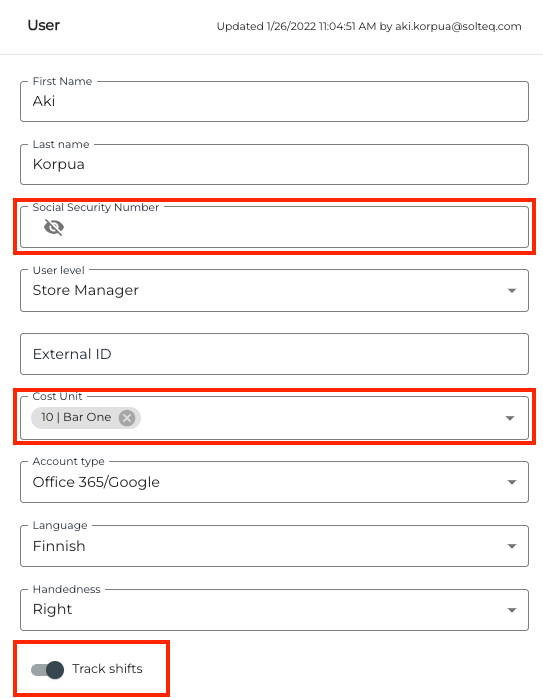The height and width of the screenshot is (698, 543).
Task: Click empty space in Cost Unit field
Action: pyautogui.click(x=320, y=418)
